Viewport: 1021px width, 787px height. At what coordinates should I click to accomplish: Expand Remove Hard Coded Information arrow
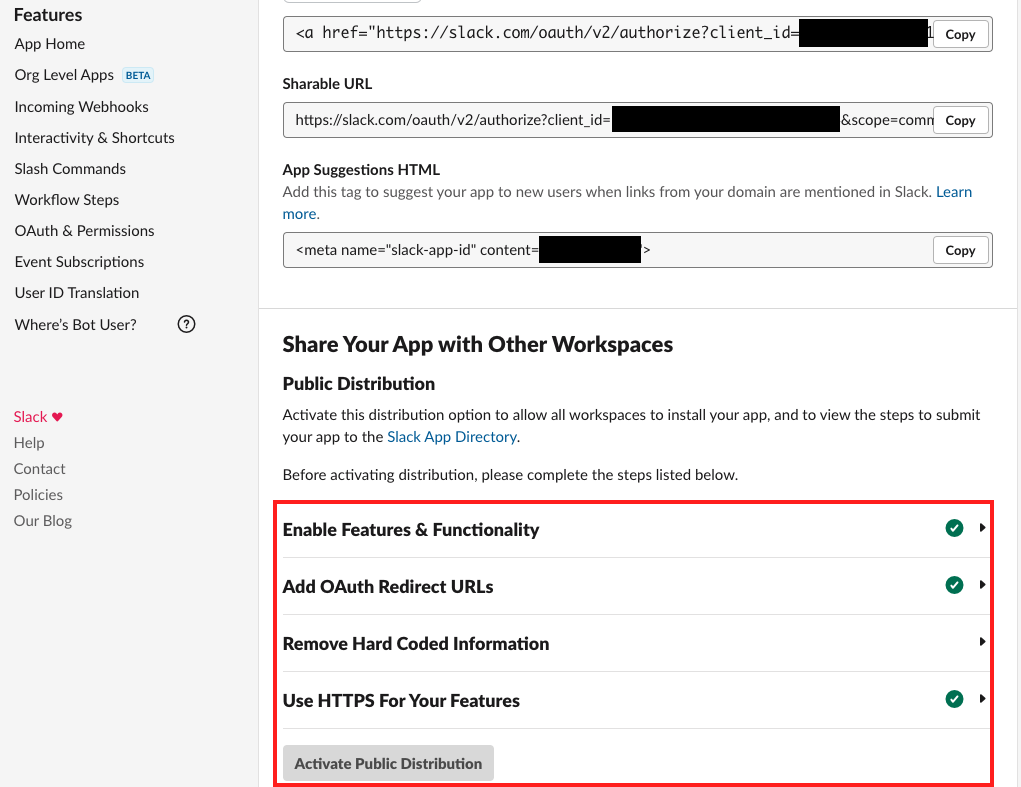(x=982, y=642)
